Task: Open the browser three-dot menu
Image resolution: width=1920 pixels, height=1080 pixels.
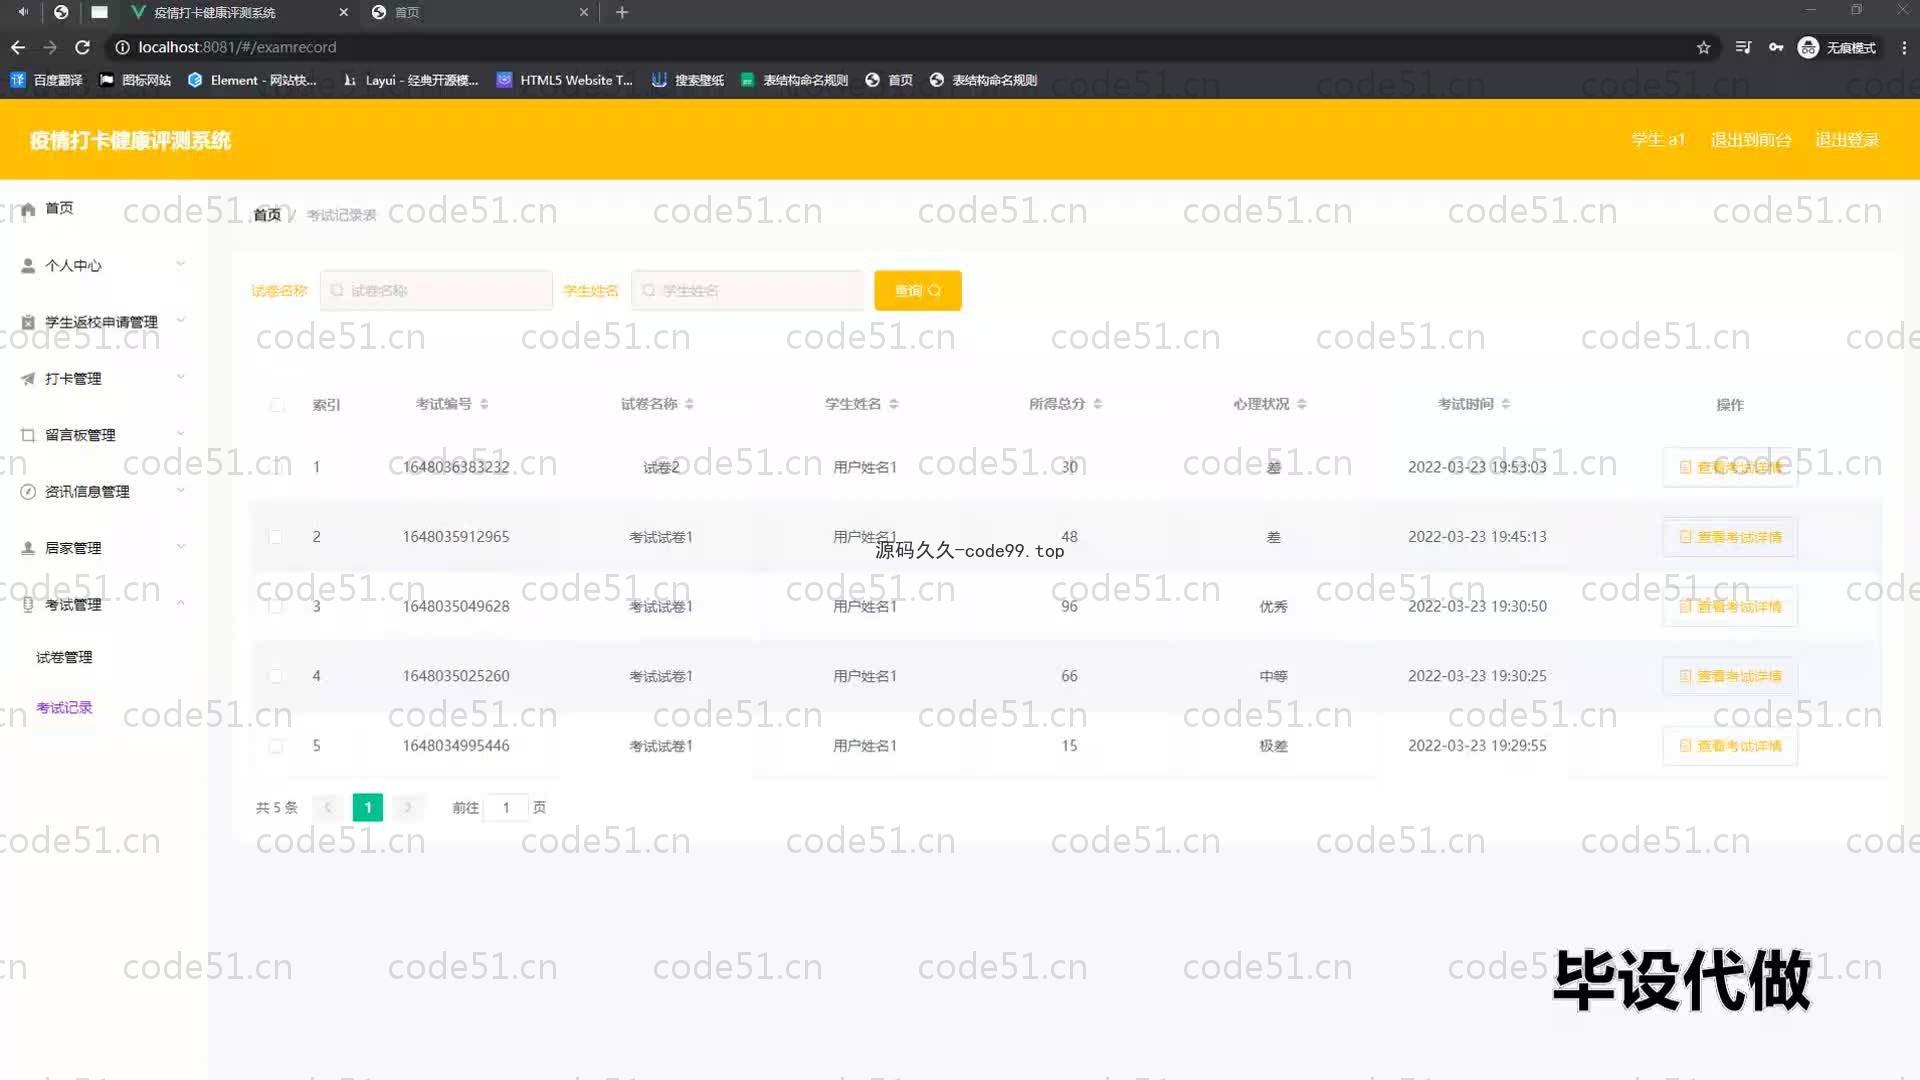Action: [1904, 47]
